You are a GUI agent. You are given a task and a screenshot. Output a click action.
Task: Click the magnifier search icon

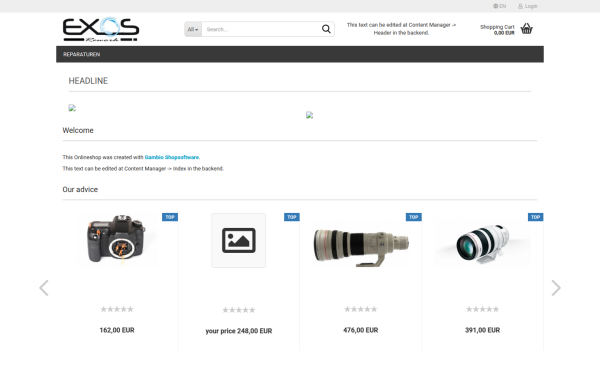click(326, 29)
